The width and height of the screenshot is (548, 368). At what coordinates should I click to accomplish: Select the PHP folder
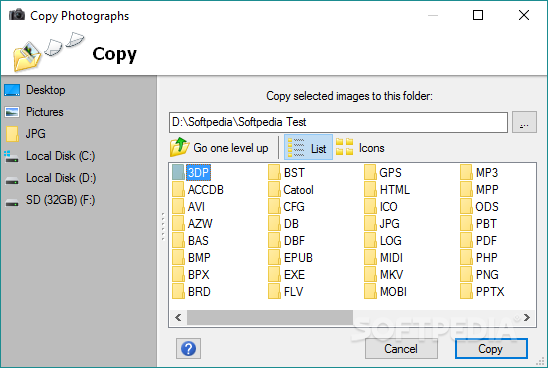[x=479, y=258]
